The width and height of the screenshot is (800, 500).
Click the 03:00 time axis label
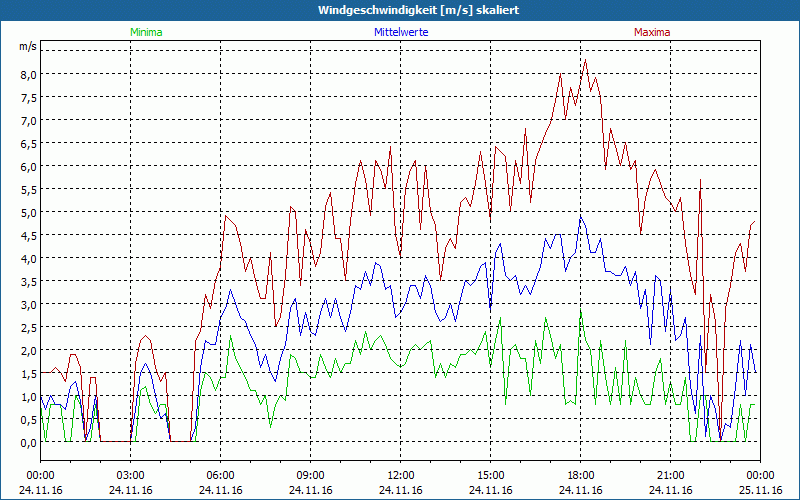click(x=131, y=476)
